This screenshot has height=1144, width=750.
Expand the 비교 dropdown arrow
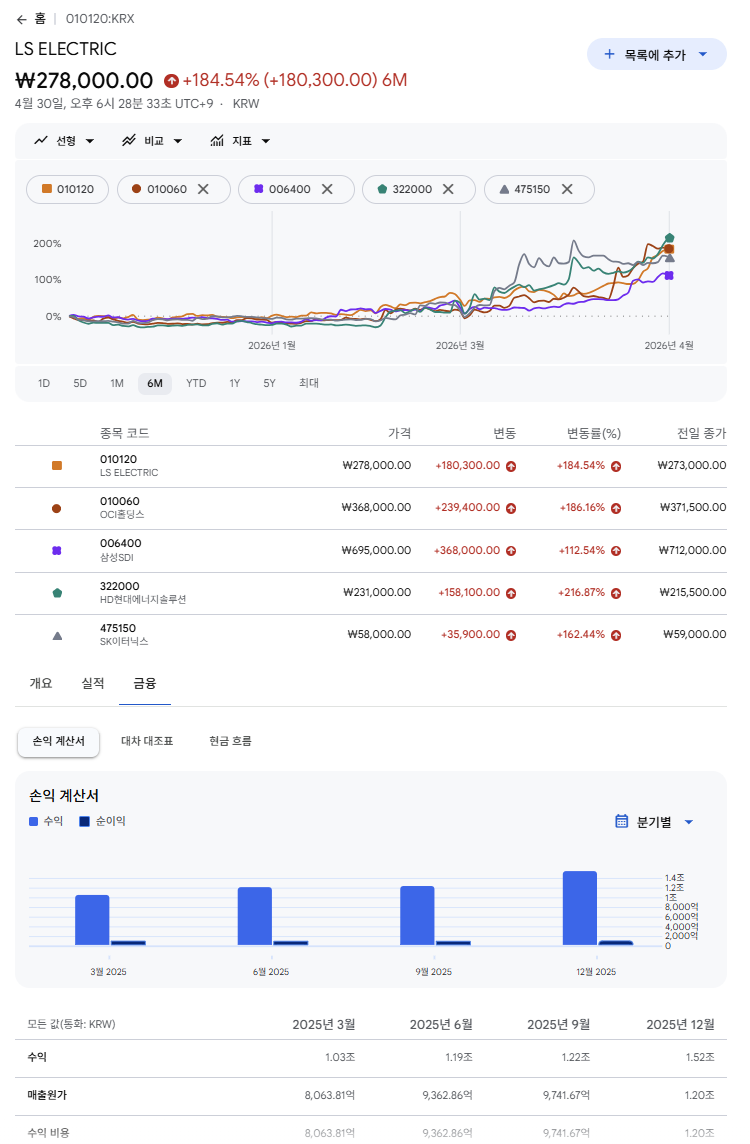(x=177, y=141)
